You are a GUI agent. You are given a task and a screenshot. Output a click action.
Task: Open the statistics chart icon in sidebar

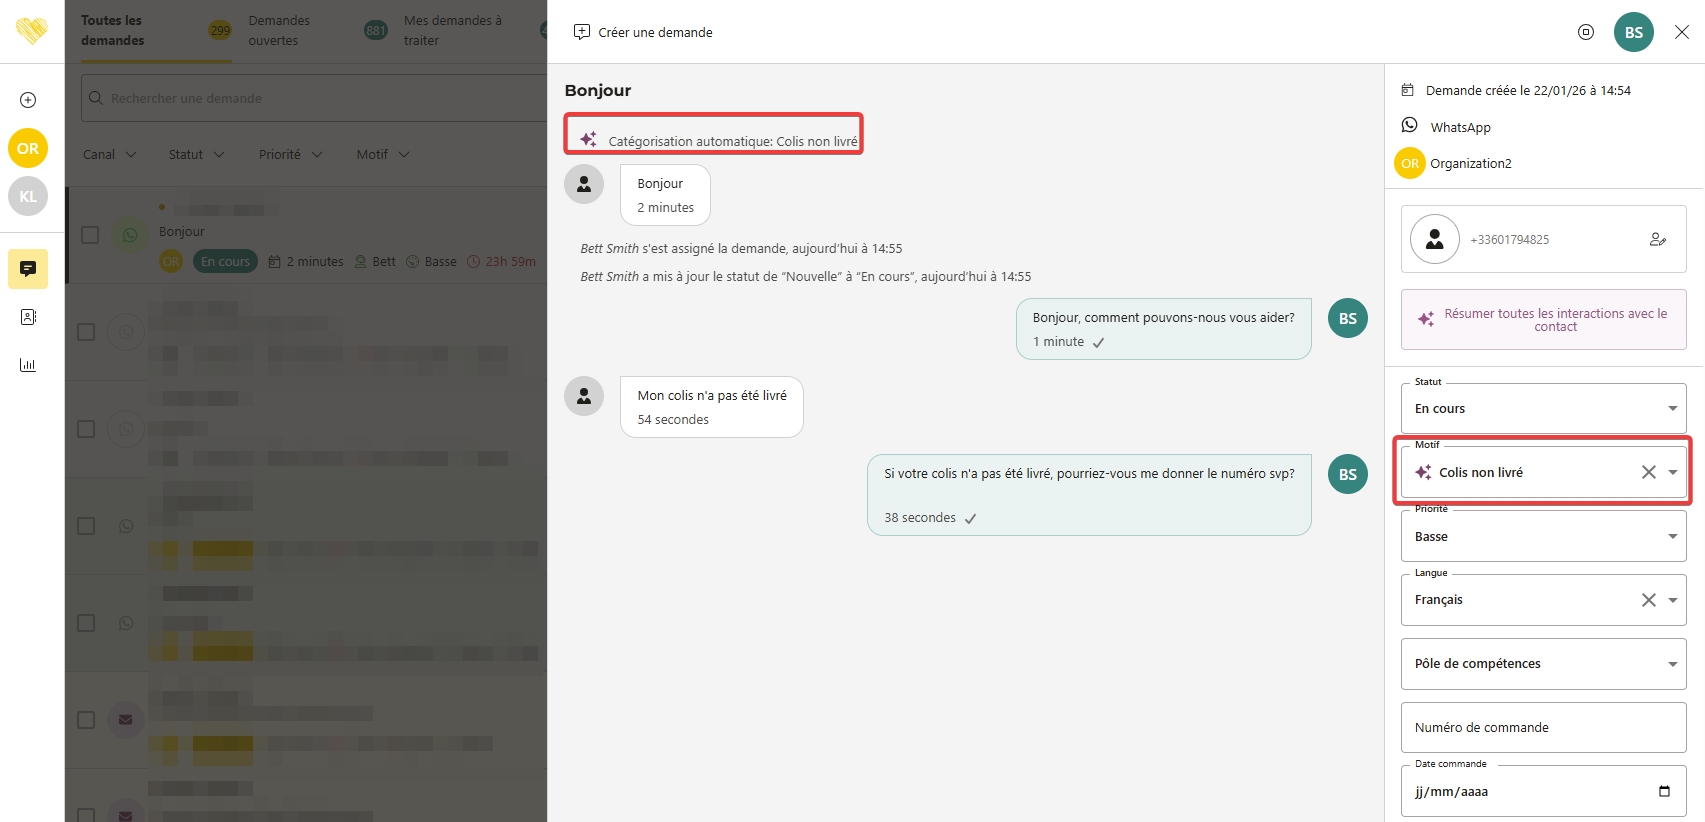click(28, 365)
